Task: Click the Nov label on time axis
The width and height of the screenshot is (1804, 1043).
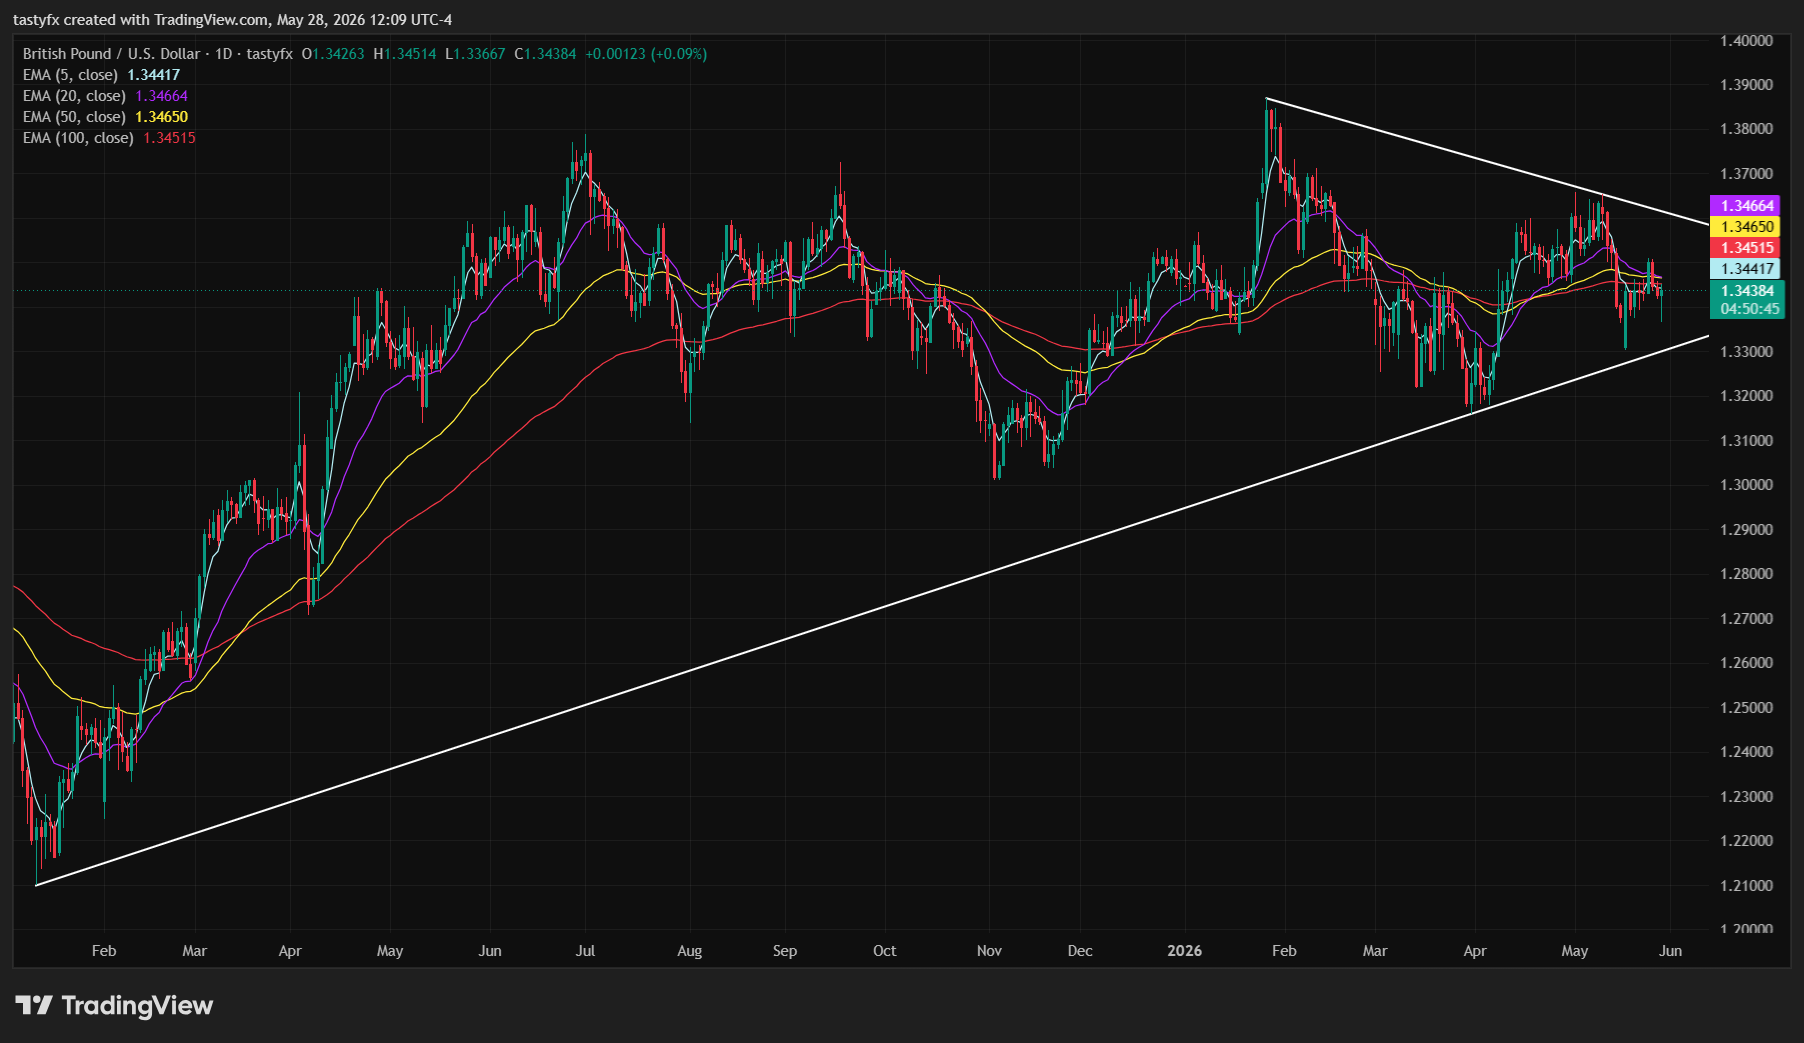Action: [x=989, y=951]
